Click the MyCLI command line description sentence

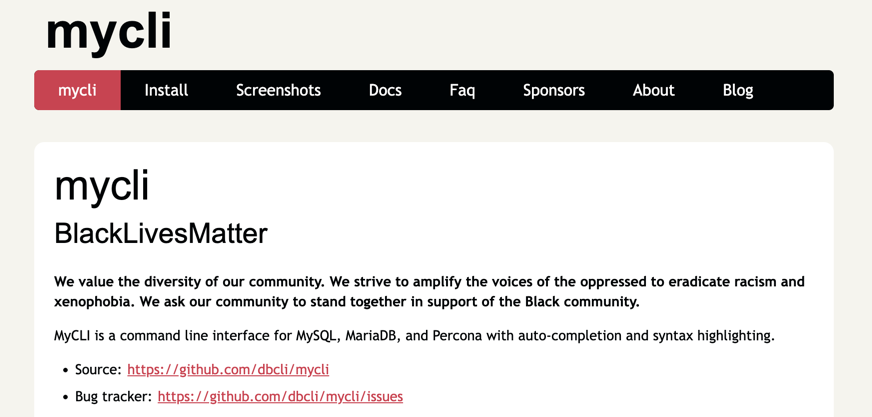[x=414, y=336]
